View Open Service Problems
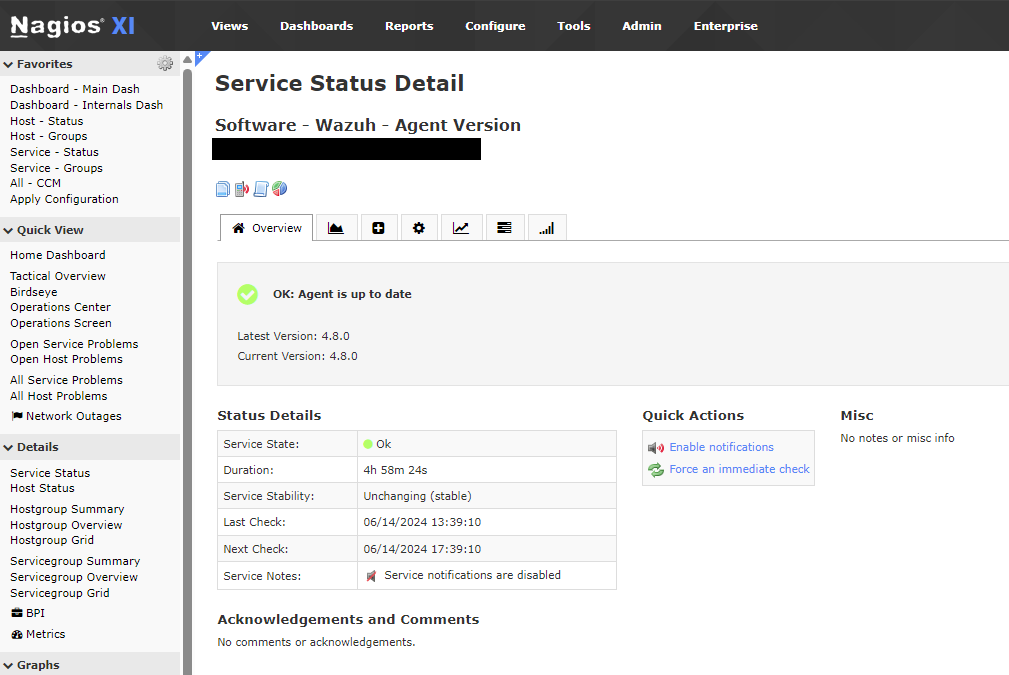The width and height of the screenshot is (1009, 675). coord(74,344)
